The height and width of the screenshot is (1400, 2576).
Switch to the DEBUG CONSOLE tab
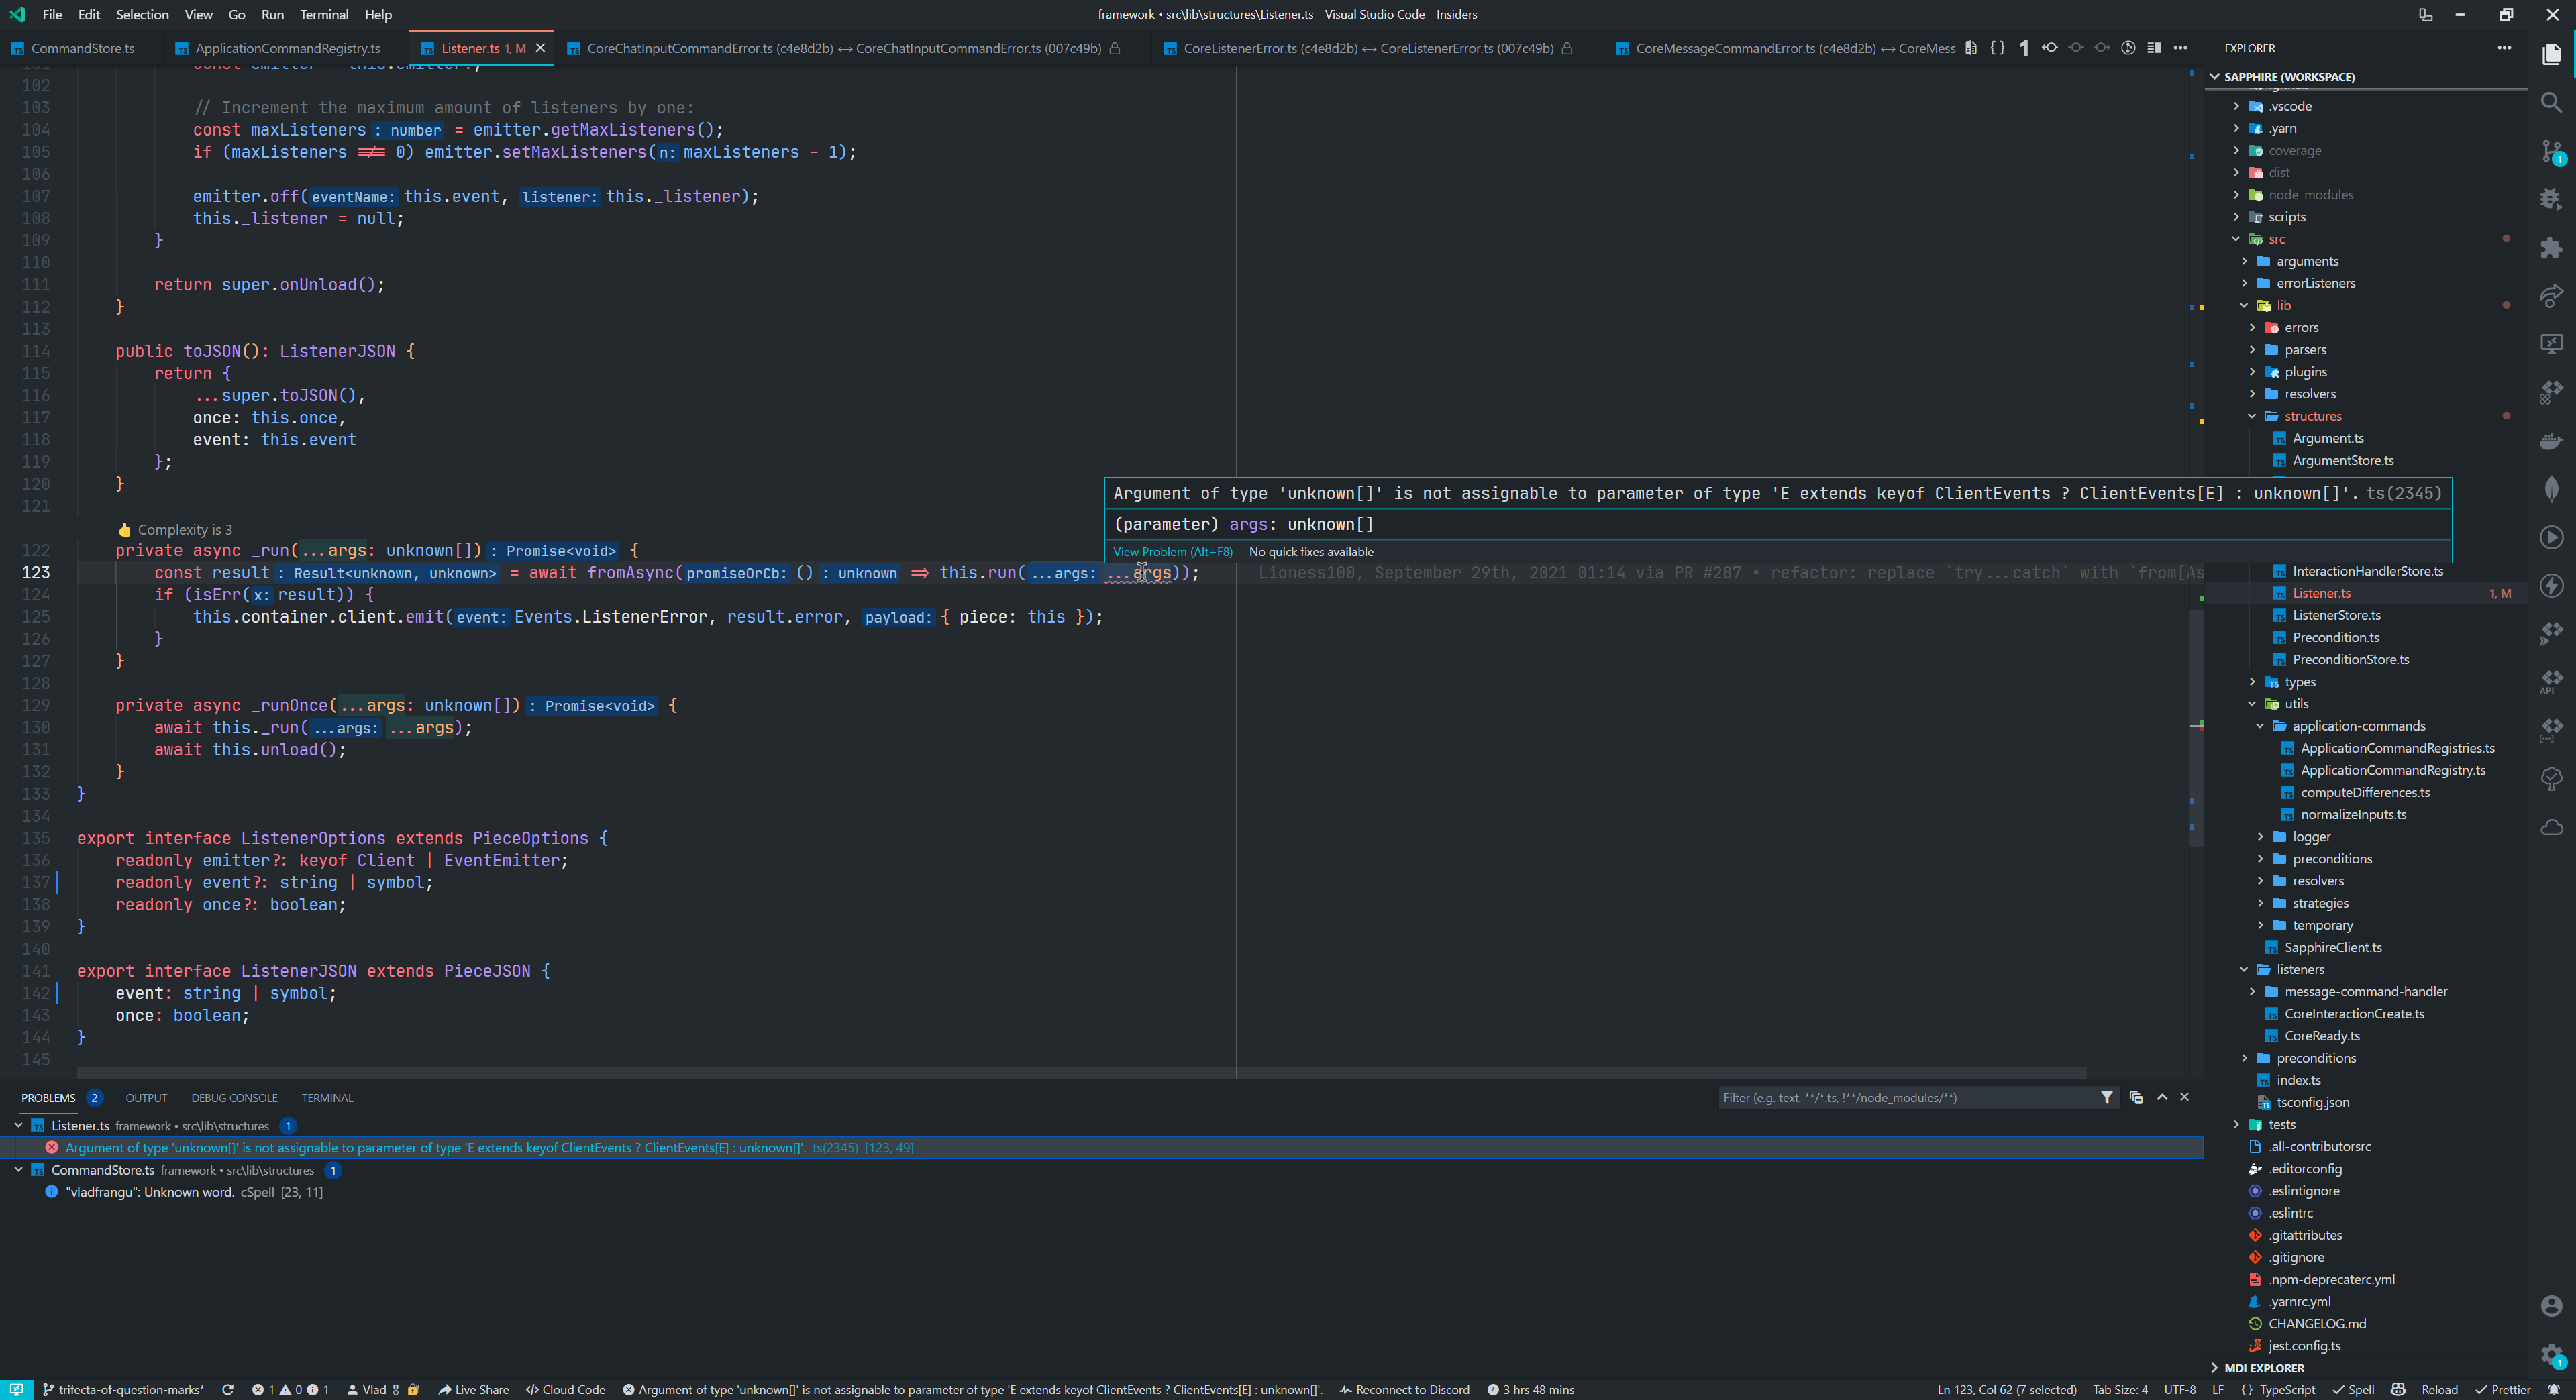pyautogui.click(x=234, y=1098)
